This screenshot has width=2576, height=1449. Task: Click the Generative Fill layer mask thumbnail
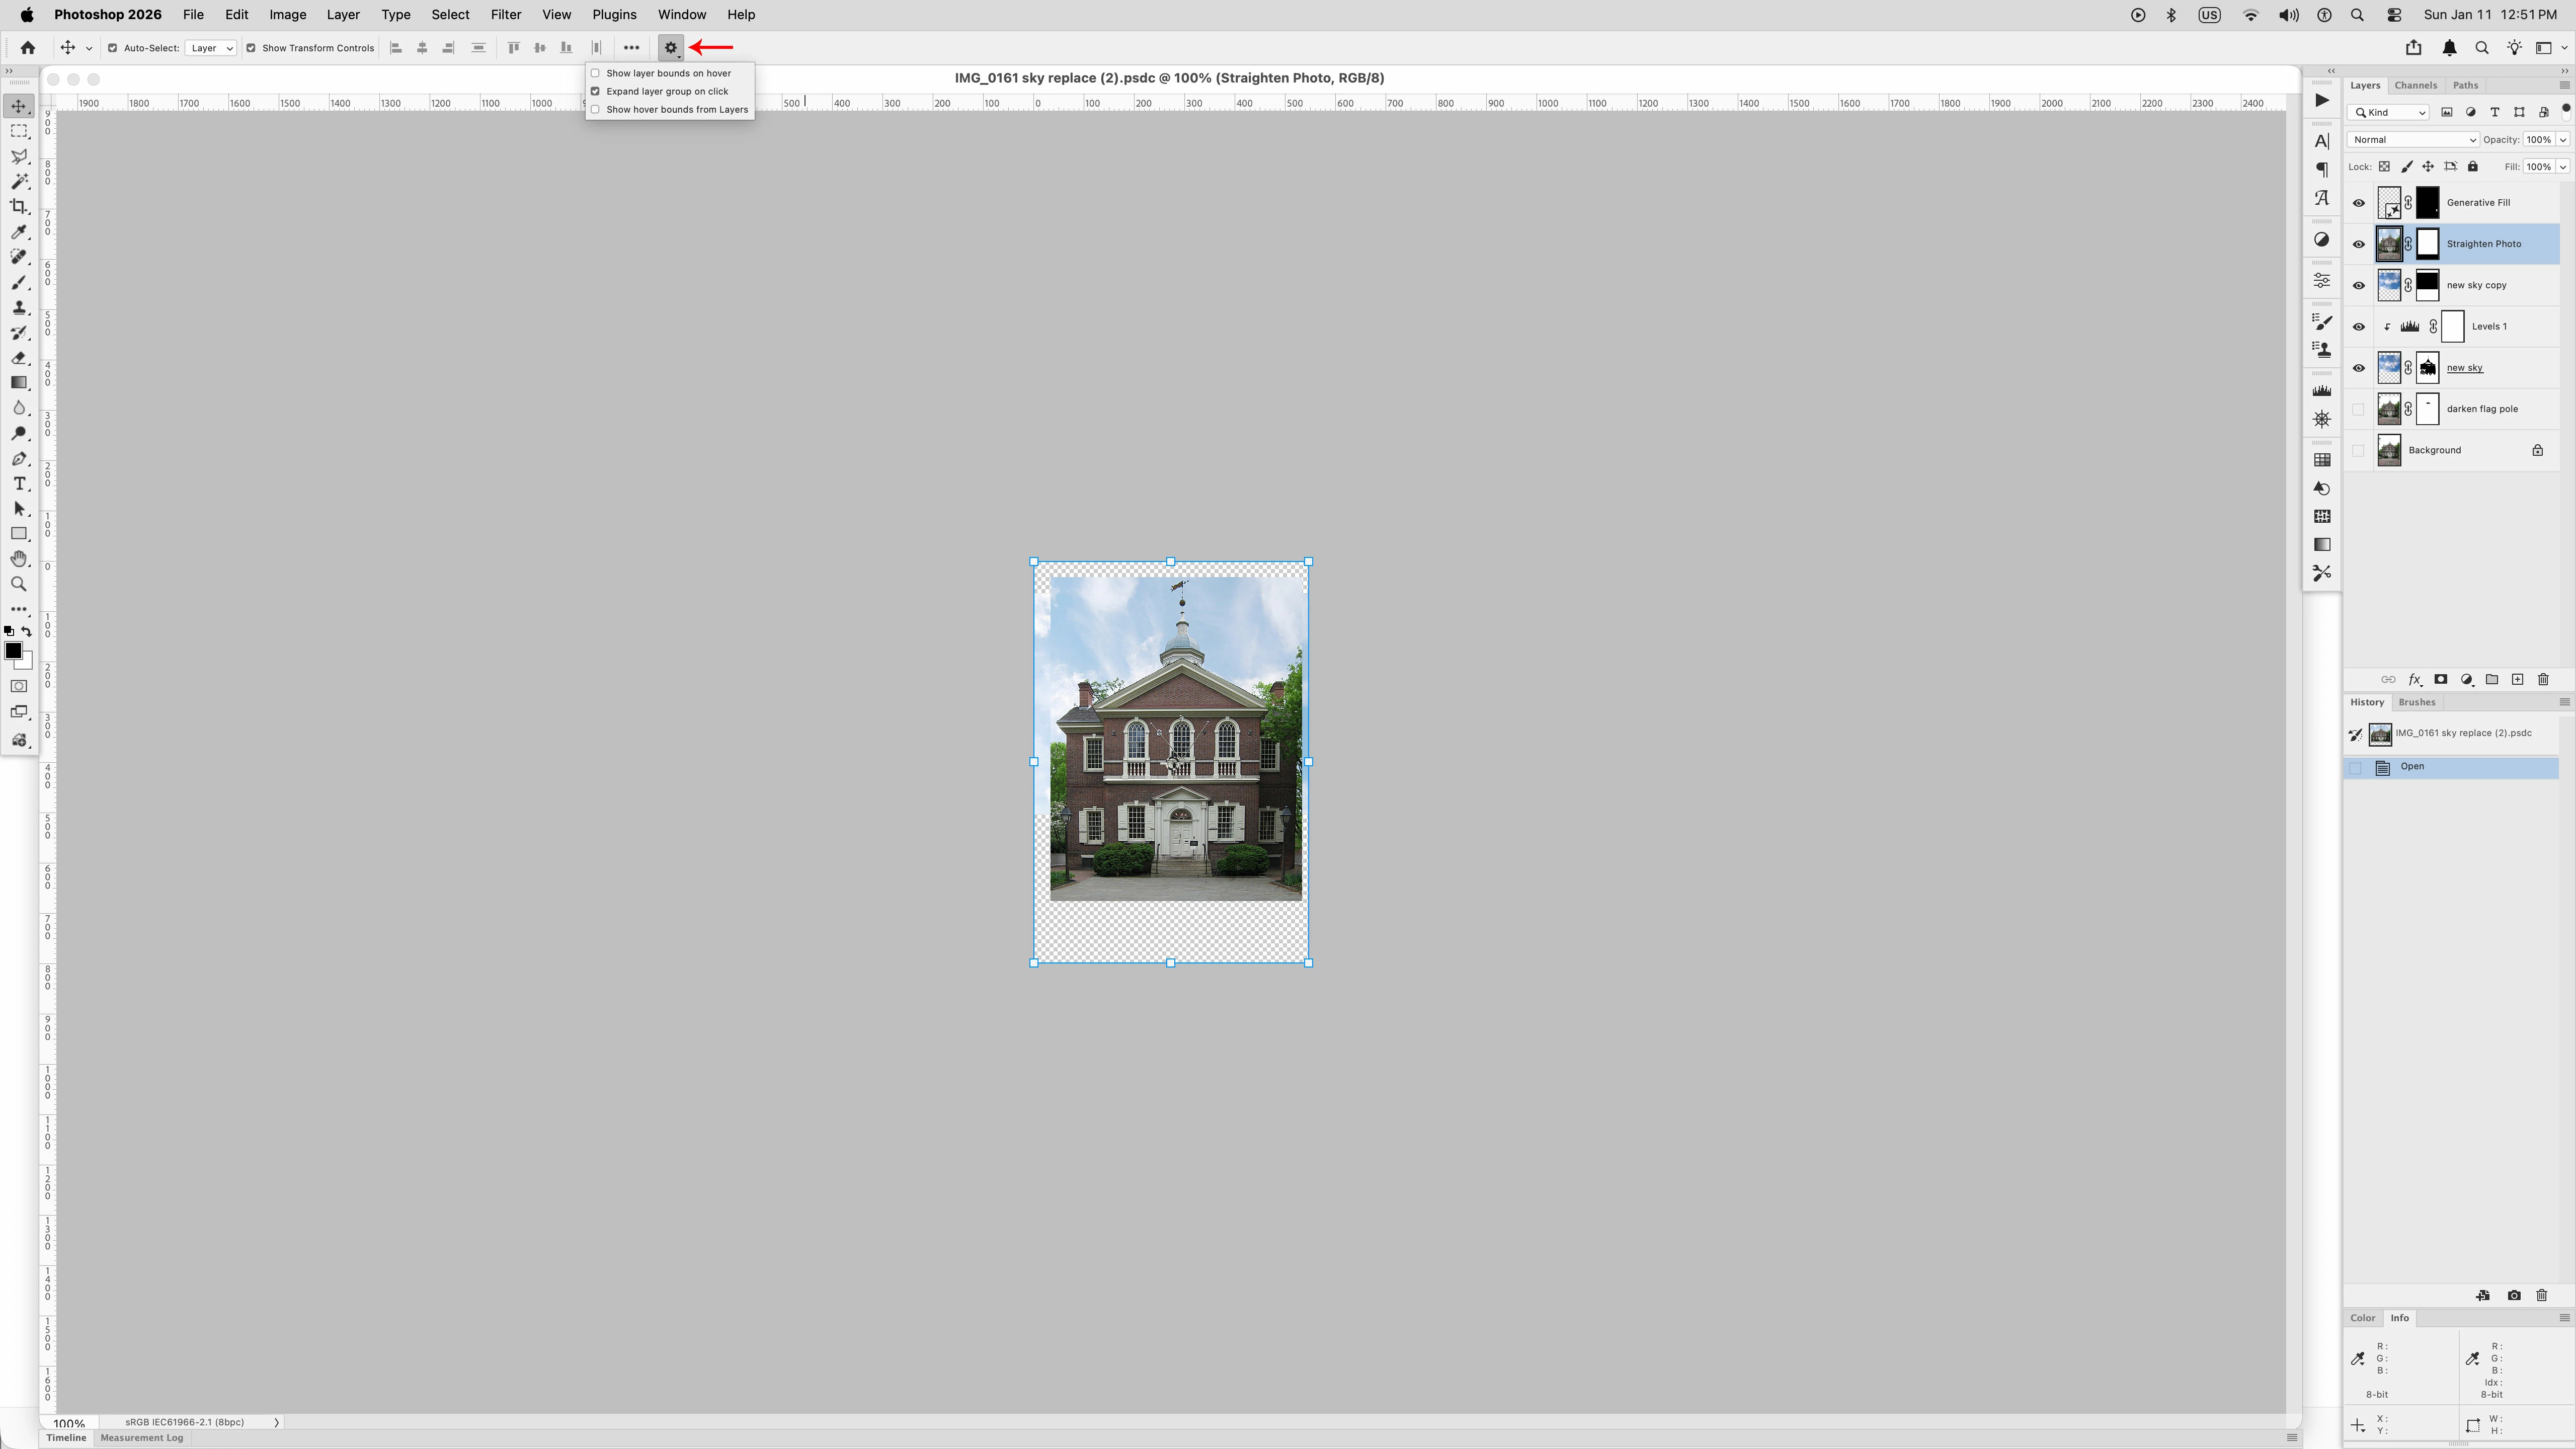tap(2428, 203)
